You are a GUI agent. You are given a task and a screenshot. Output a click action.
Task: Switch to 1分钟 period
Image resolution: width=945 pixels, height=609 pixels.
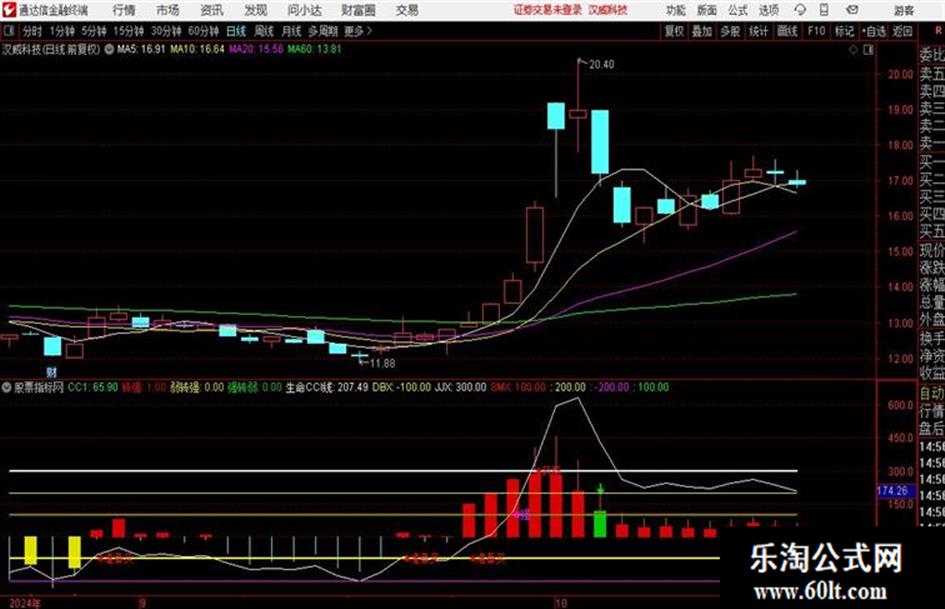coord(62,31)
